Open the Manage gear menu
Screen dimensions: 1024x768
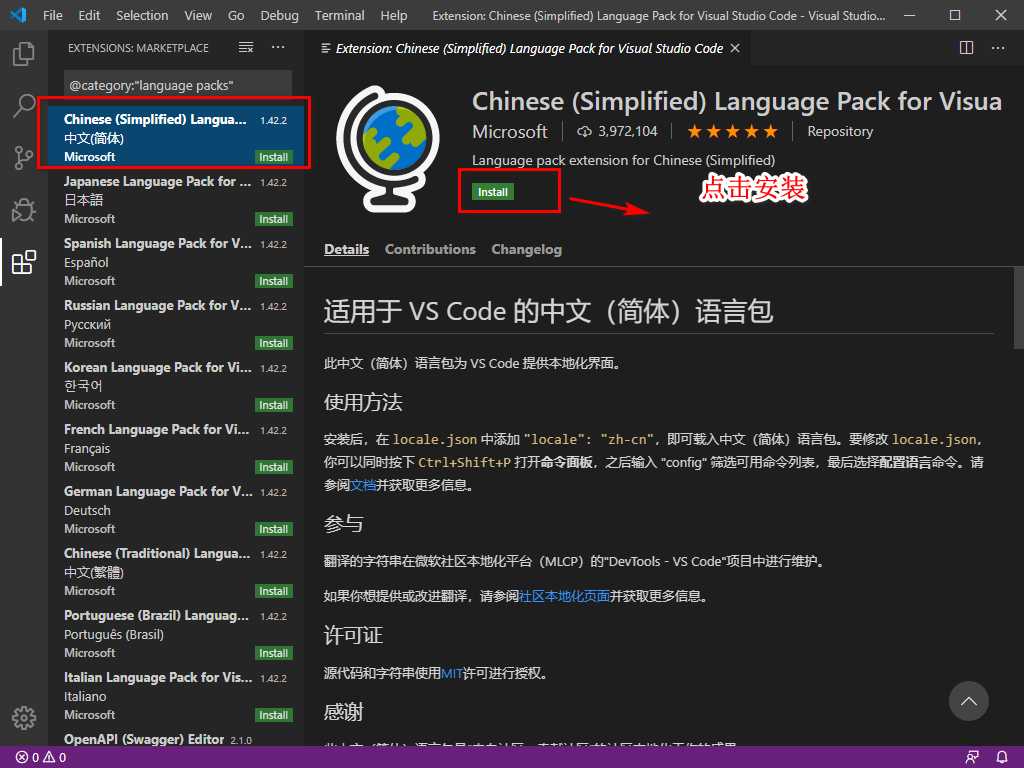(x=24, y=717)
